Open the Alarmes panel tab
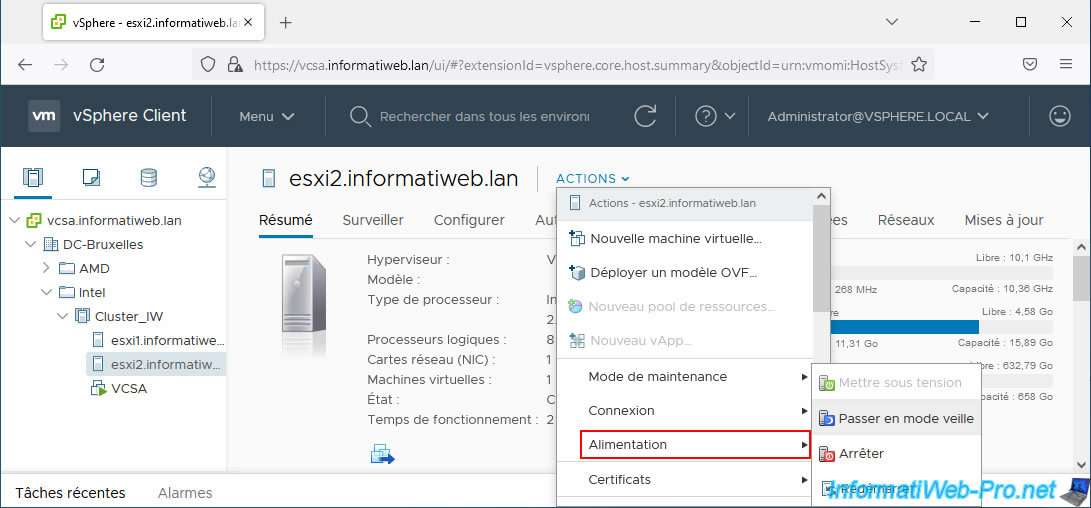The width and height of the screenshot is (1091, 508). 185,492
